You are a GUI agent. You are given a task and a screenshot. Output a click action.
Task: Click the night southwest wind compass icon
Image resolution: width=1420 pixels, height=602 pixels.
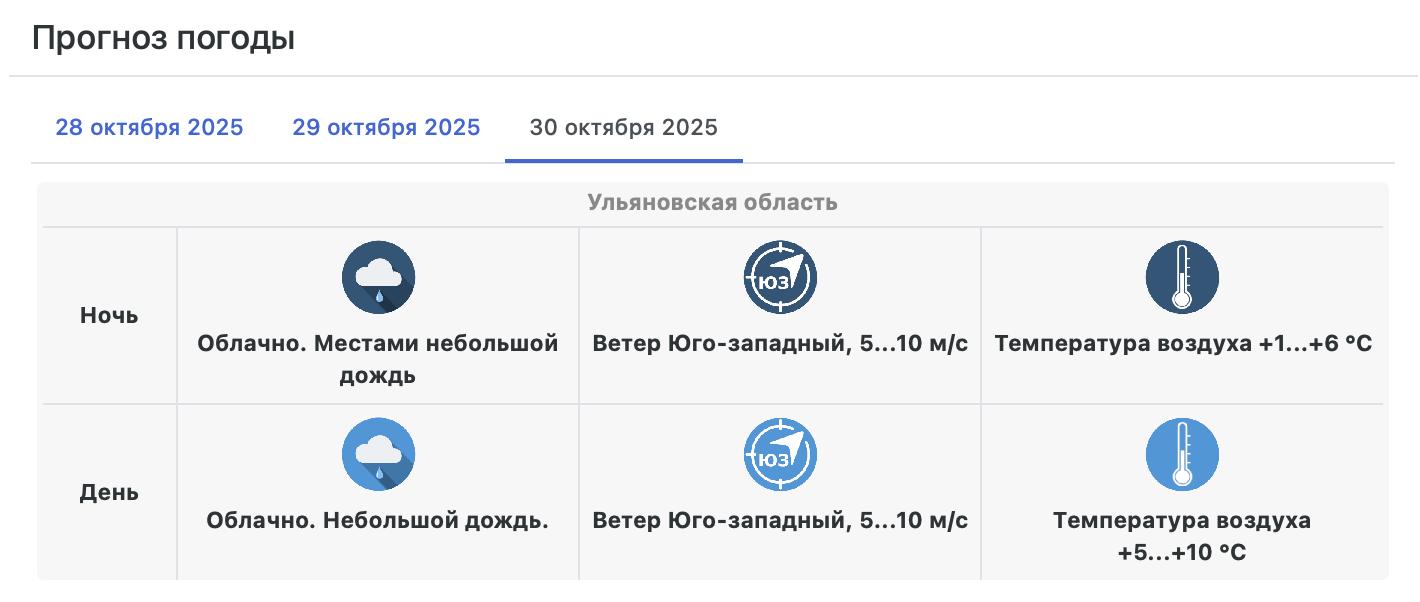point(780,277)
